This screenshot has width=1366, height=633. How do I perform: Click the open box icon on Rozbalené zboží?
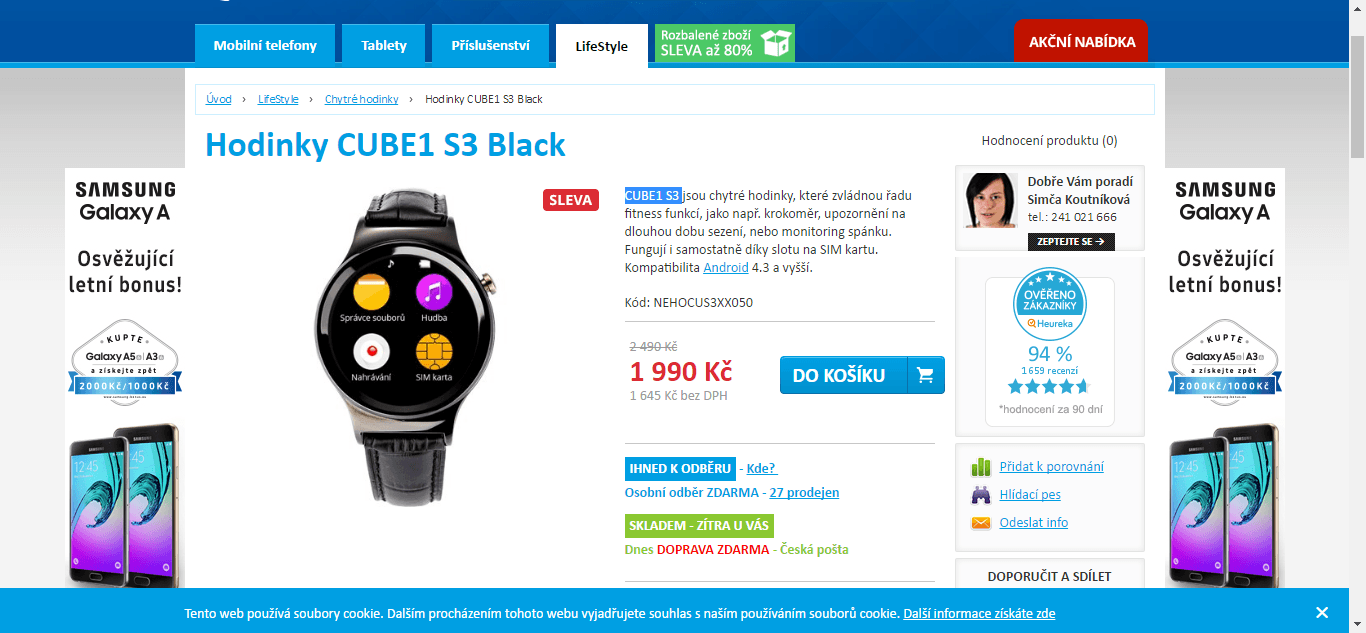[776, 43]
